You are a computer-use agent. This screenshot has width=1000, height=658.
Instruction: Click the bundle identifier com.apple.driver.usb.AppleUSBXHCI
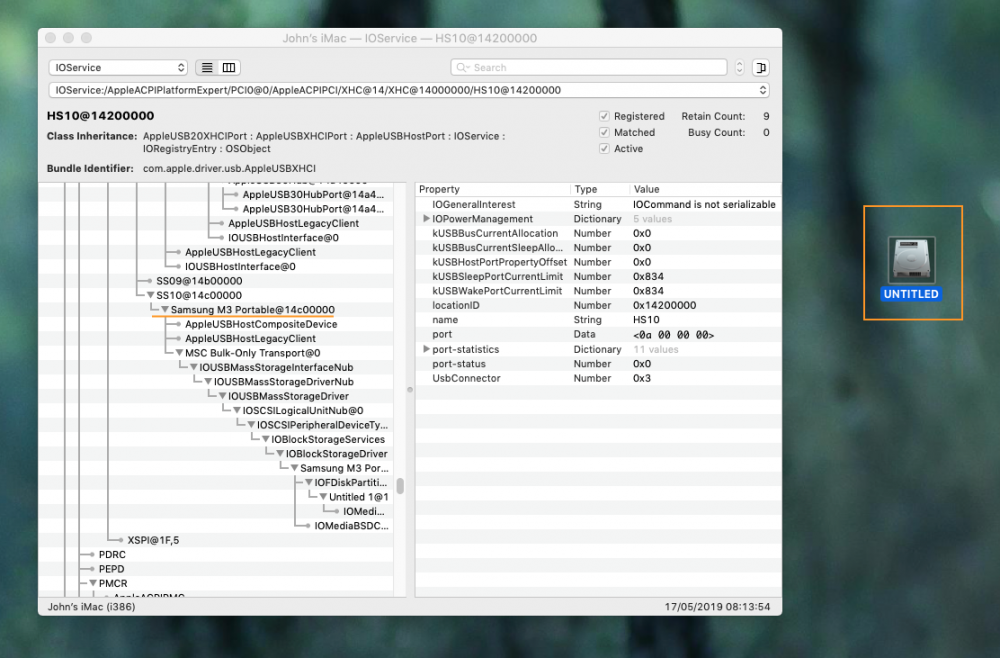click(229, 168)
